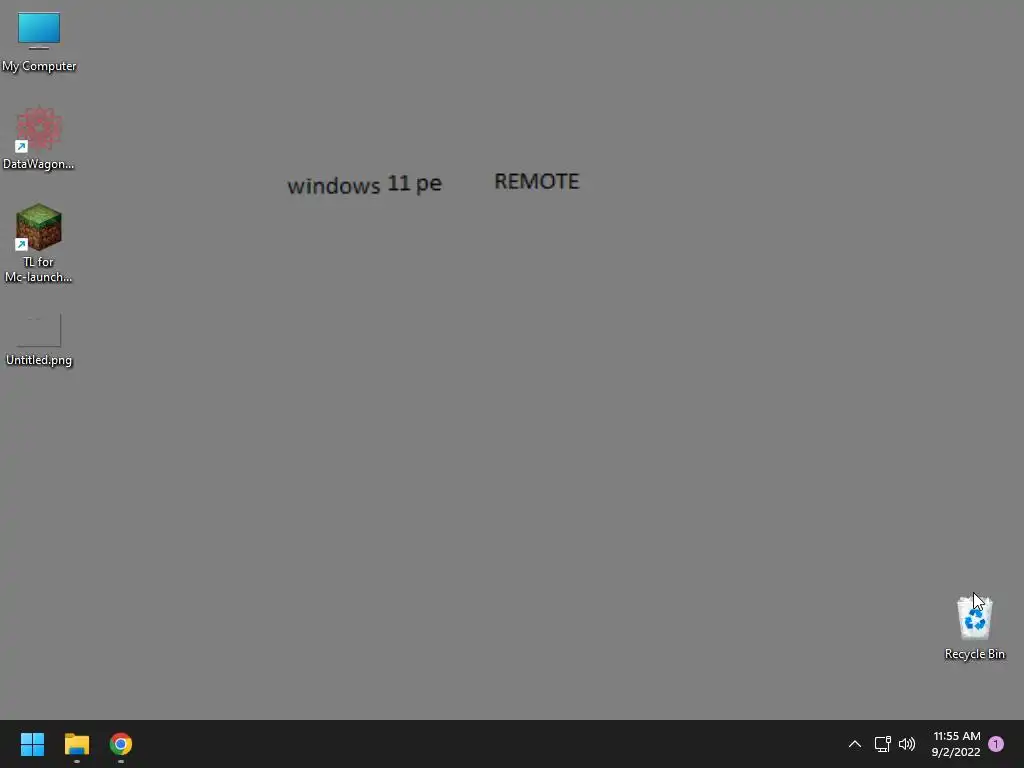Open Google Chrome from the taskbar
The width and height of the screenshot is (1024, 768).
(121, 744)
